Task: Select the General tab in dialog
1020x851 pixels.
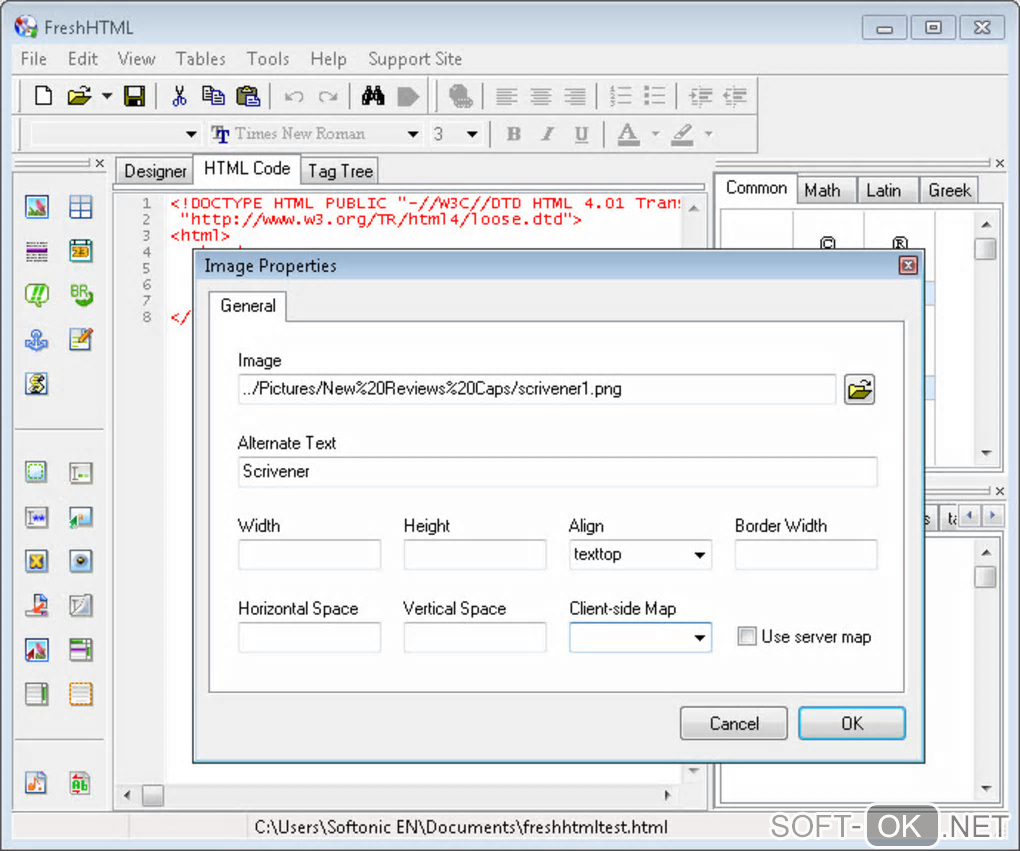Action: (248, 306)
